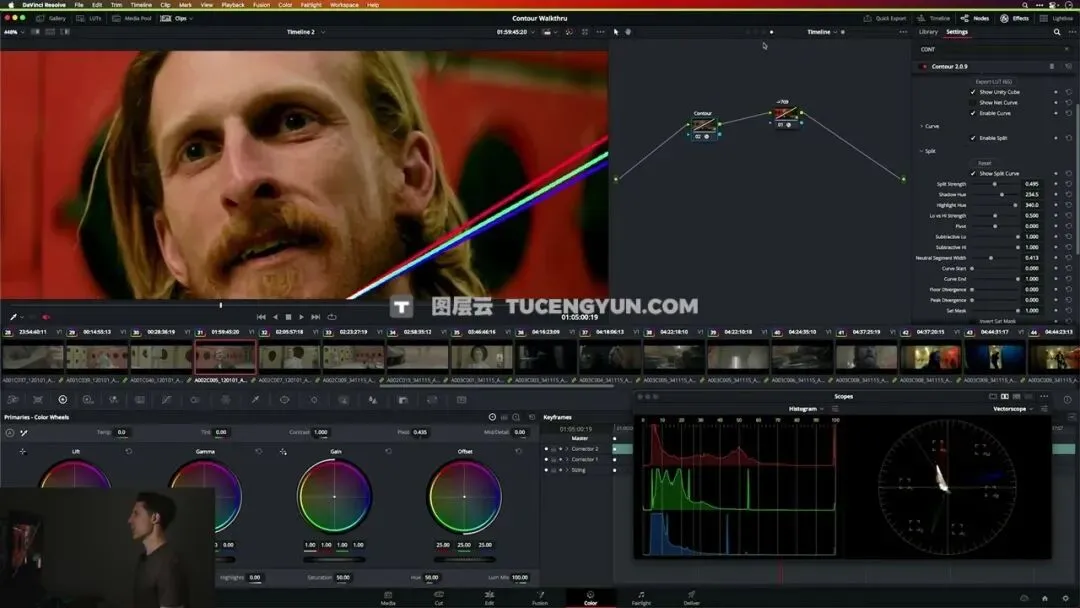Open the 3D stereoscopic palette
This screenshot has width=1080, height=608.
pos(461,399)
